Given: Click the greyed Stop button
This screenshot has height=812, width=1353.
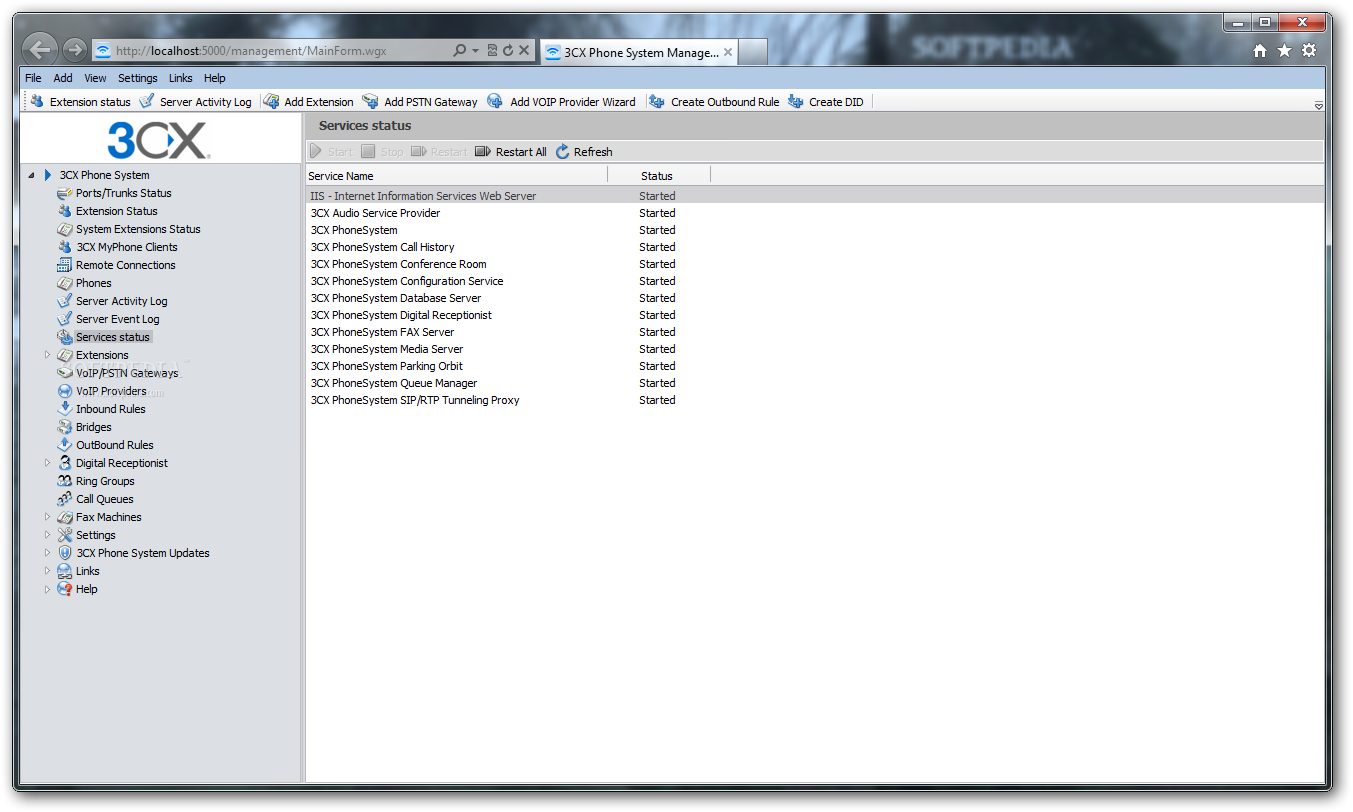Looking at the screenshot, I should (x=383, y=152).
